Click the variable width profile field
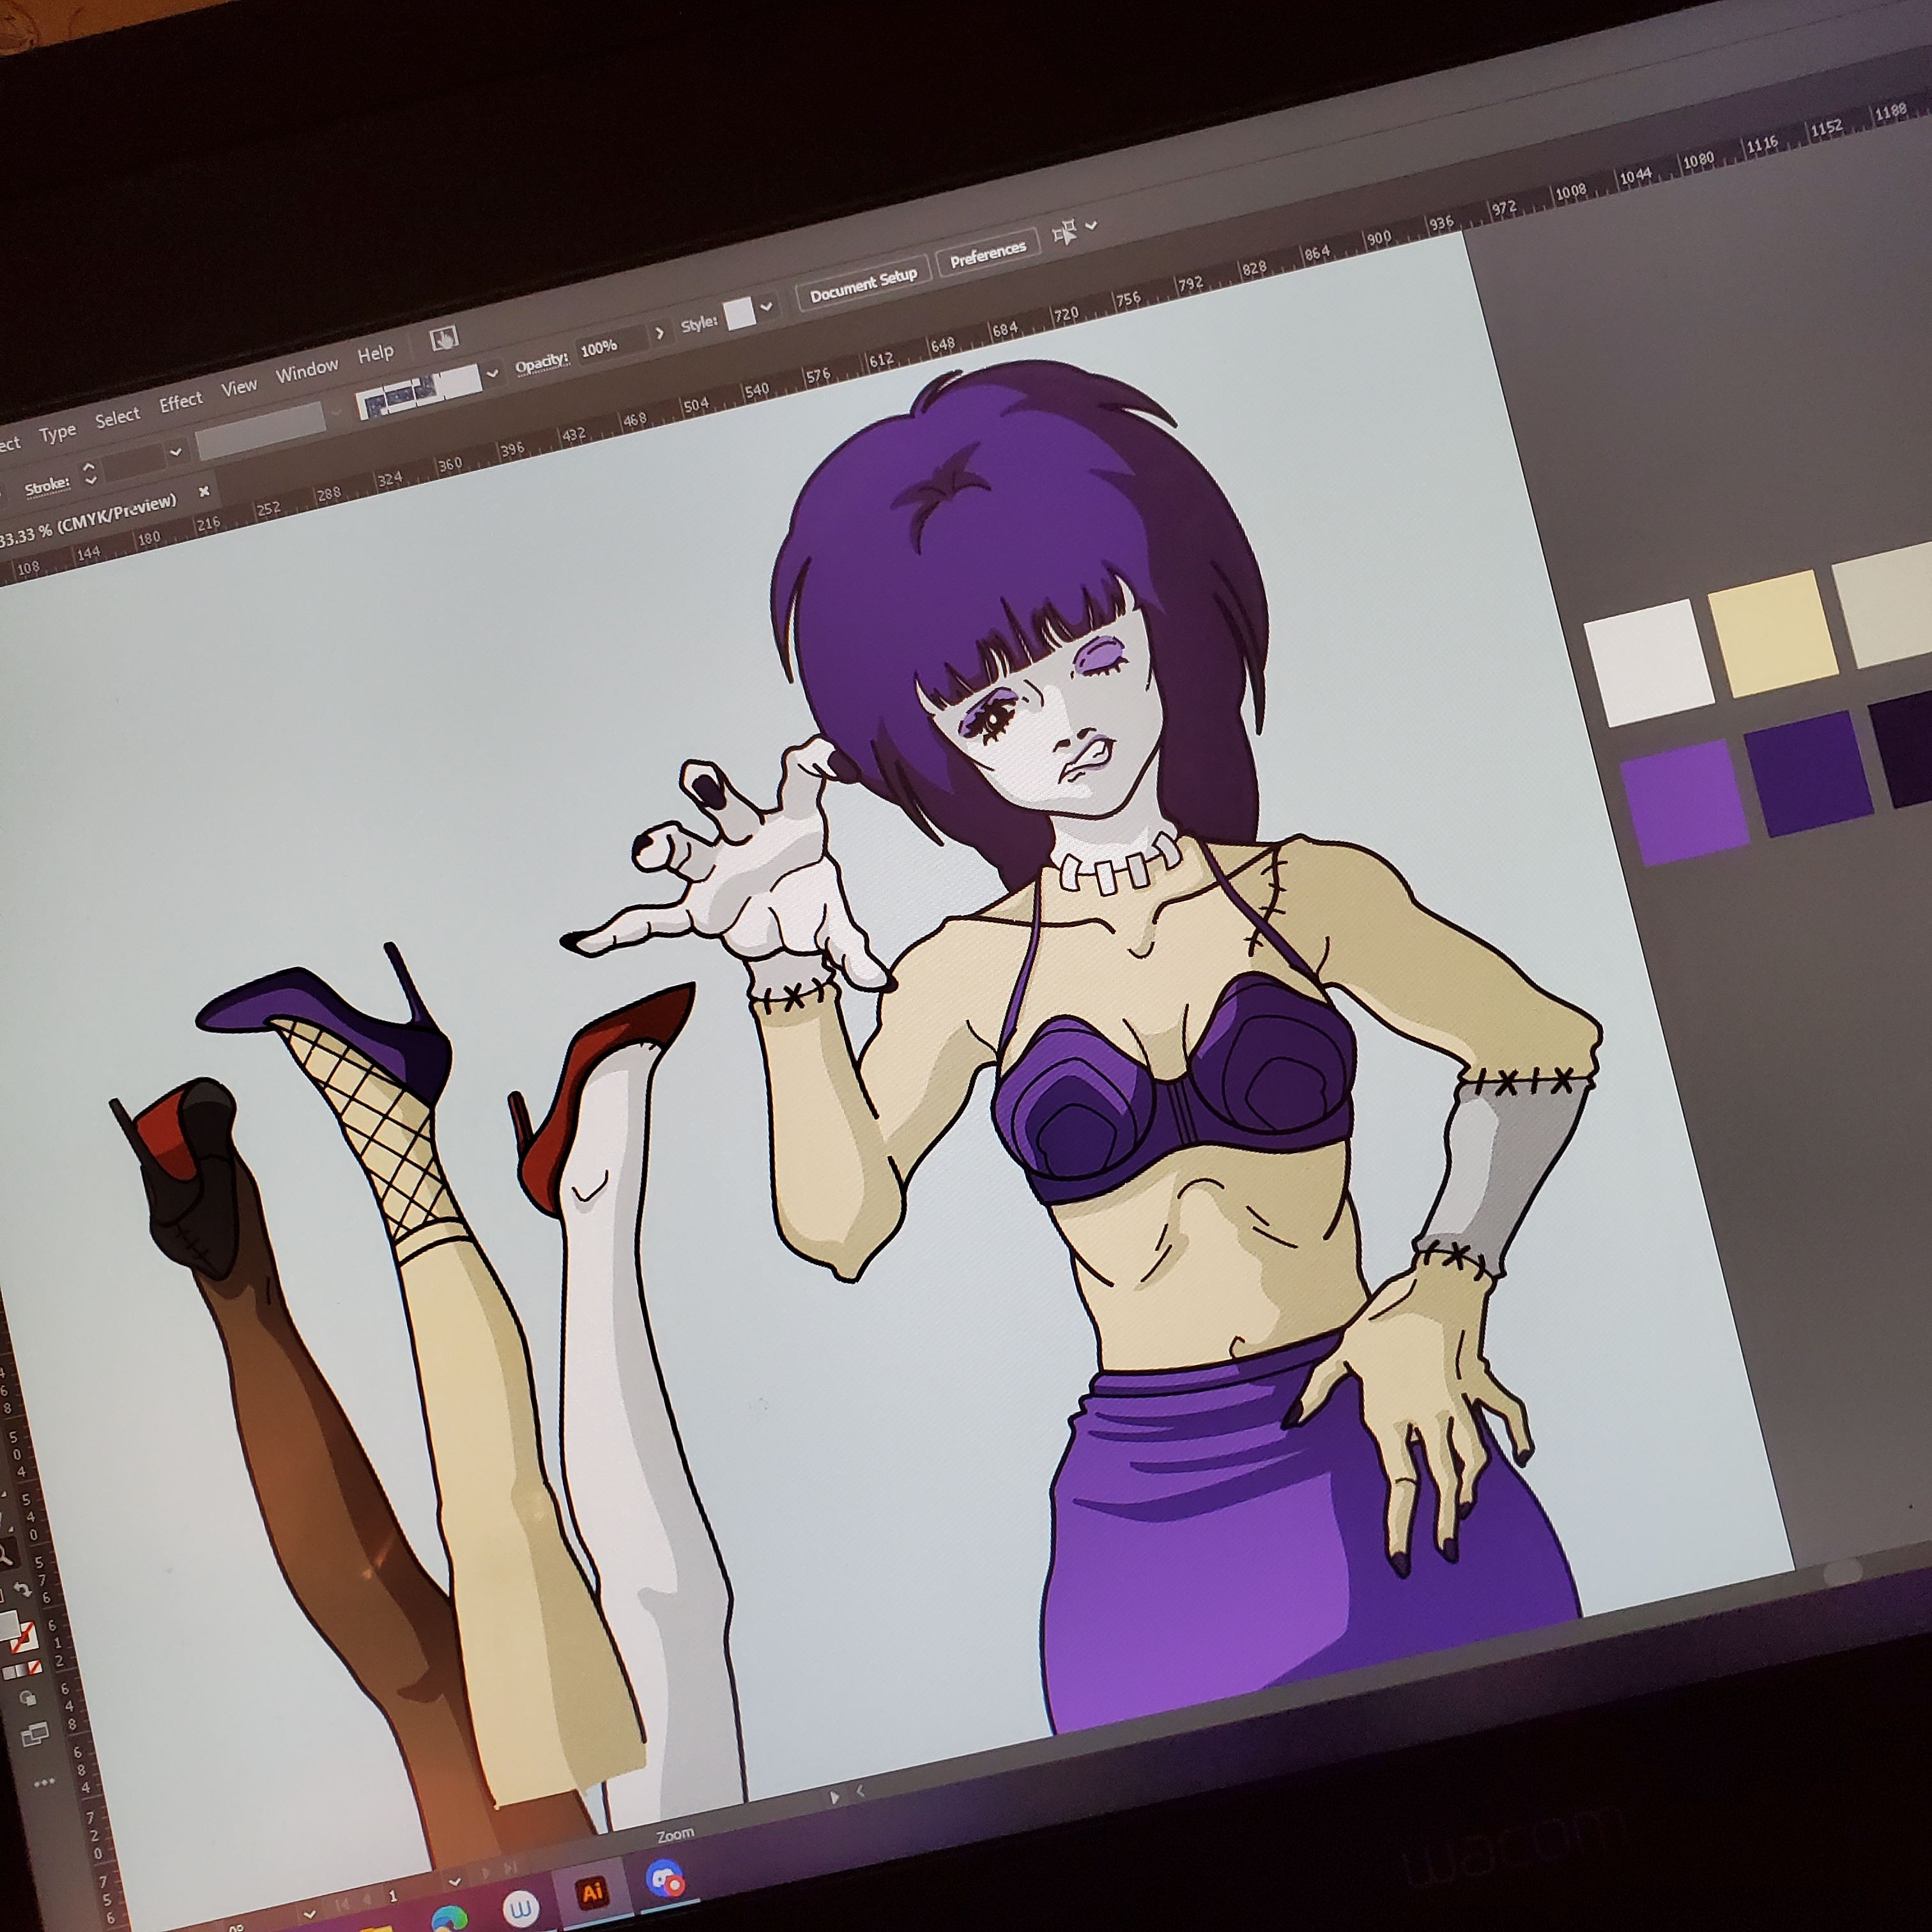The image size is (1932, 1932). click(261, 431)
